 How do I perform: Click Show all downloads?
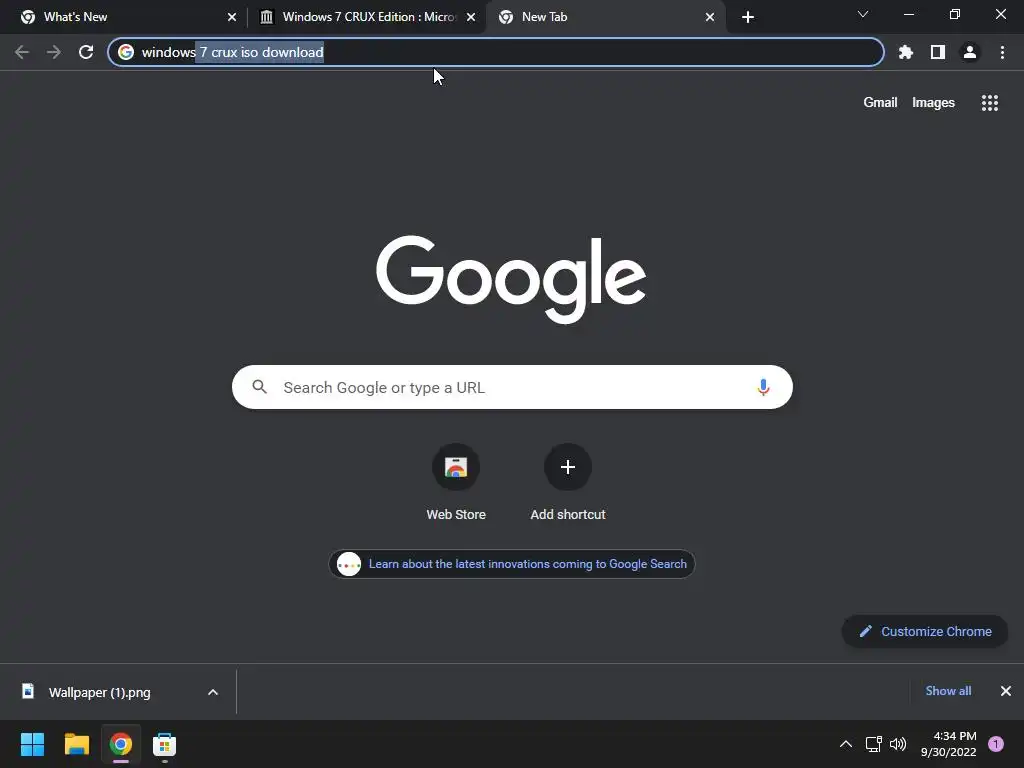(948, 691)
